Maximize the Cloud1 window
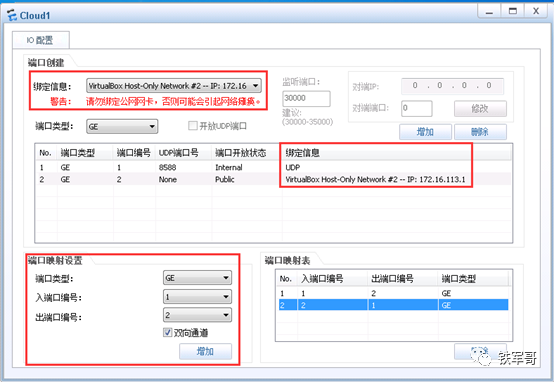Viewport: 554px width, 382px height. (512, 12)
